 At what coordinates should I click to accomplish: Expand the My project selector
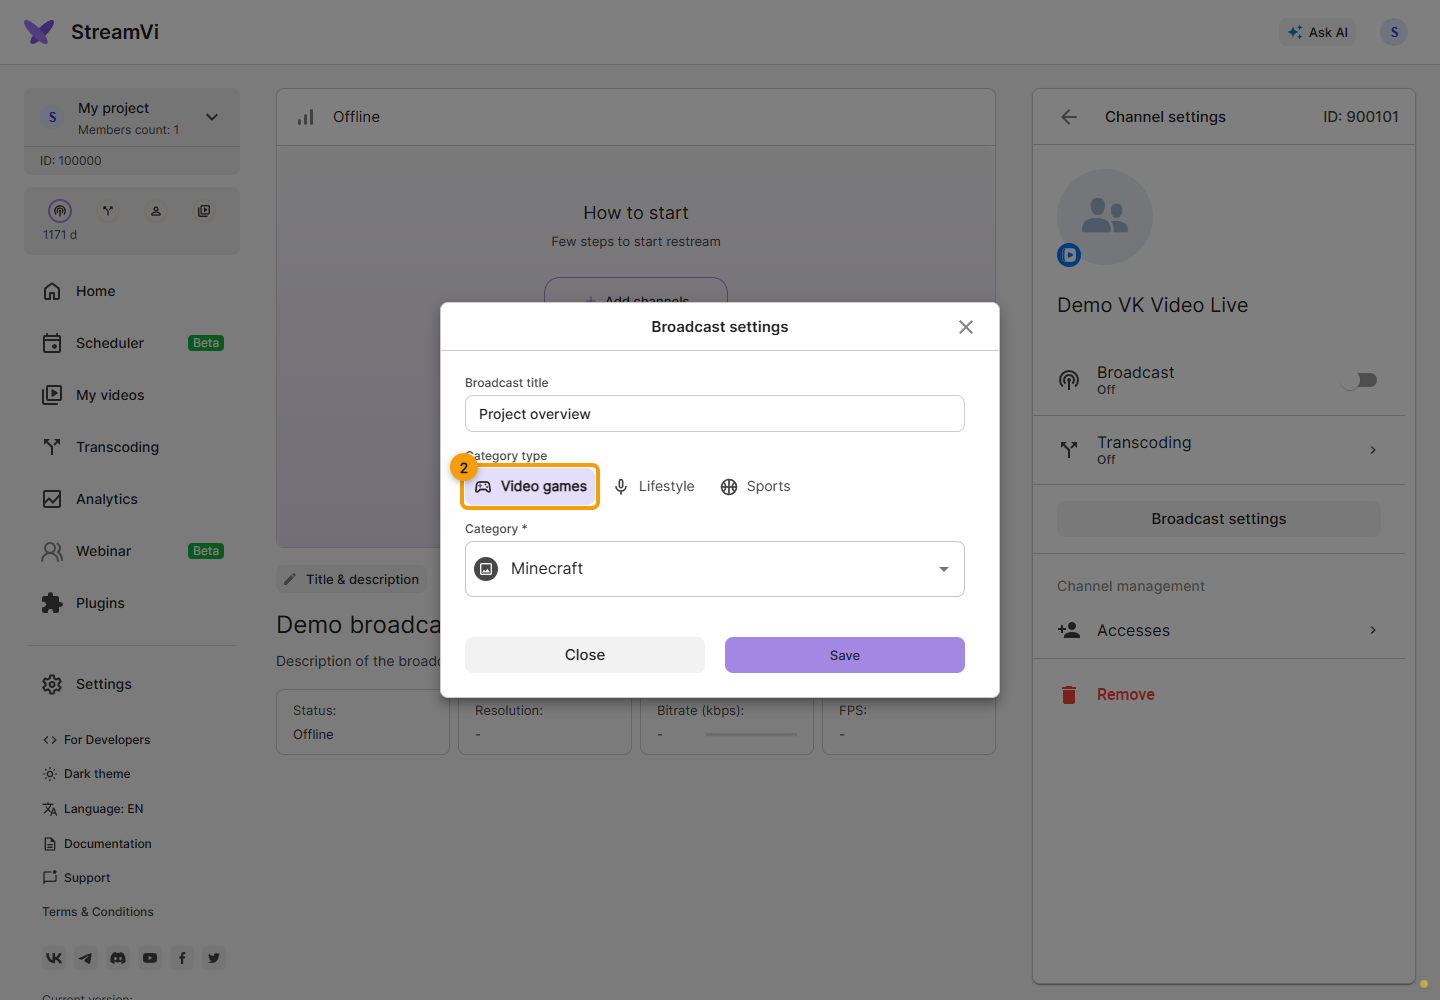(x=132, y=117)
